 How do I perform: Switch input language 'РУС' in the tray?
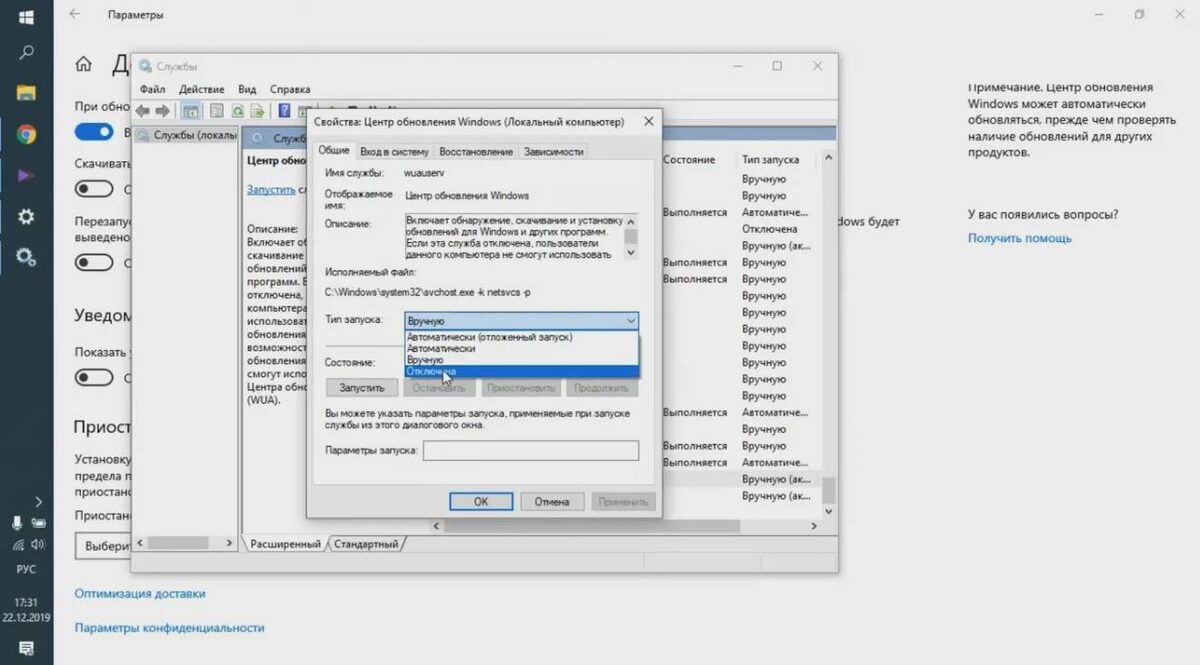(x=26, y=568)
